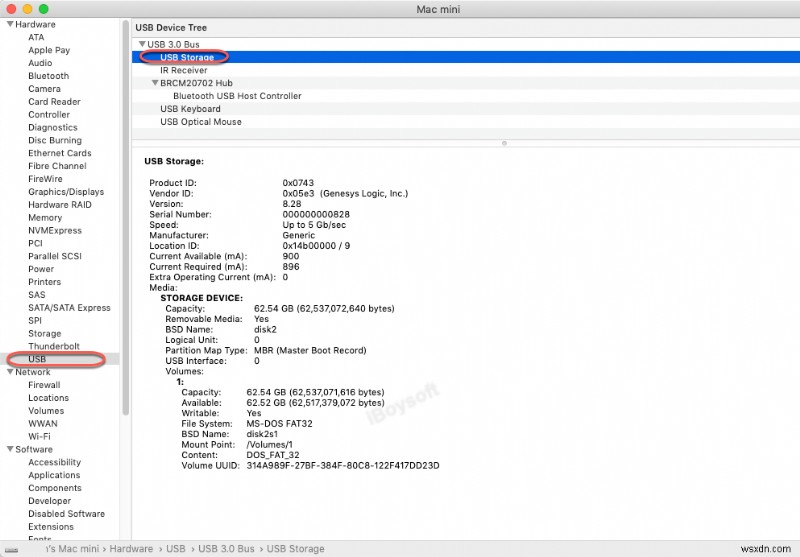Select USB Storage in the device tree
800x557 pixels.
[466, 57]
